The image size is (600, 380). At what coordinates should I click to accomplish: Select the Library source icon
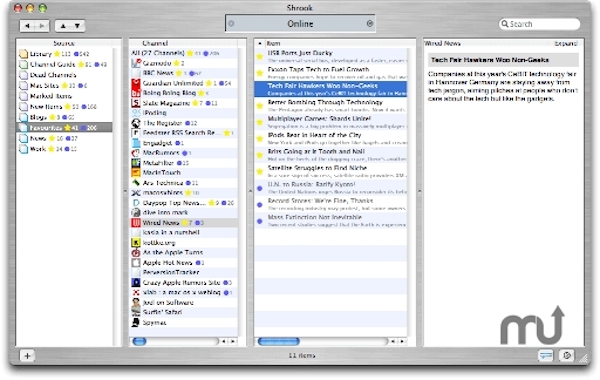tap(23, 54)
